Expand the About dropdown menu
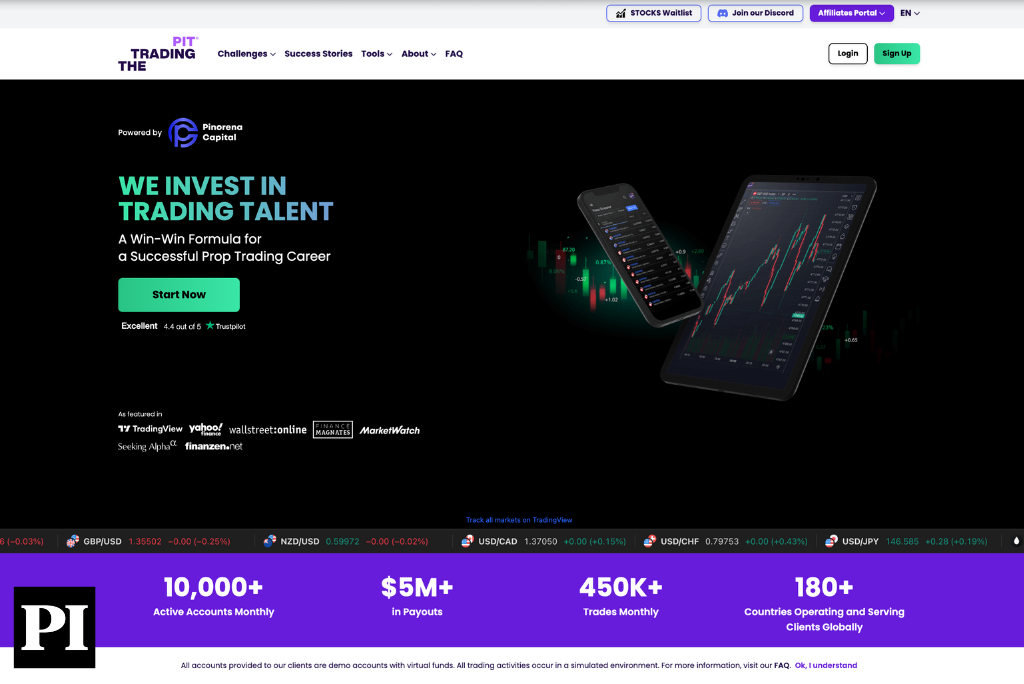This screenshot has height=684, width=1024. (x=419, y=54)
